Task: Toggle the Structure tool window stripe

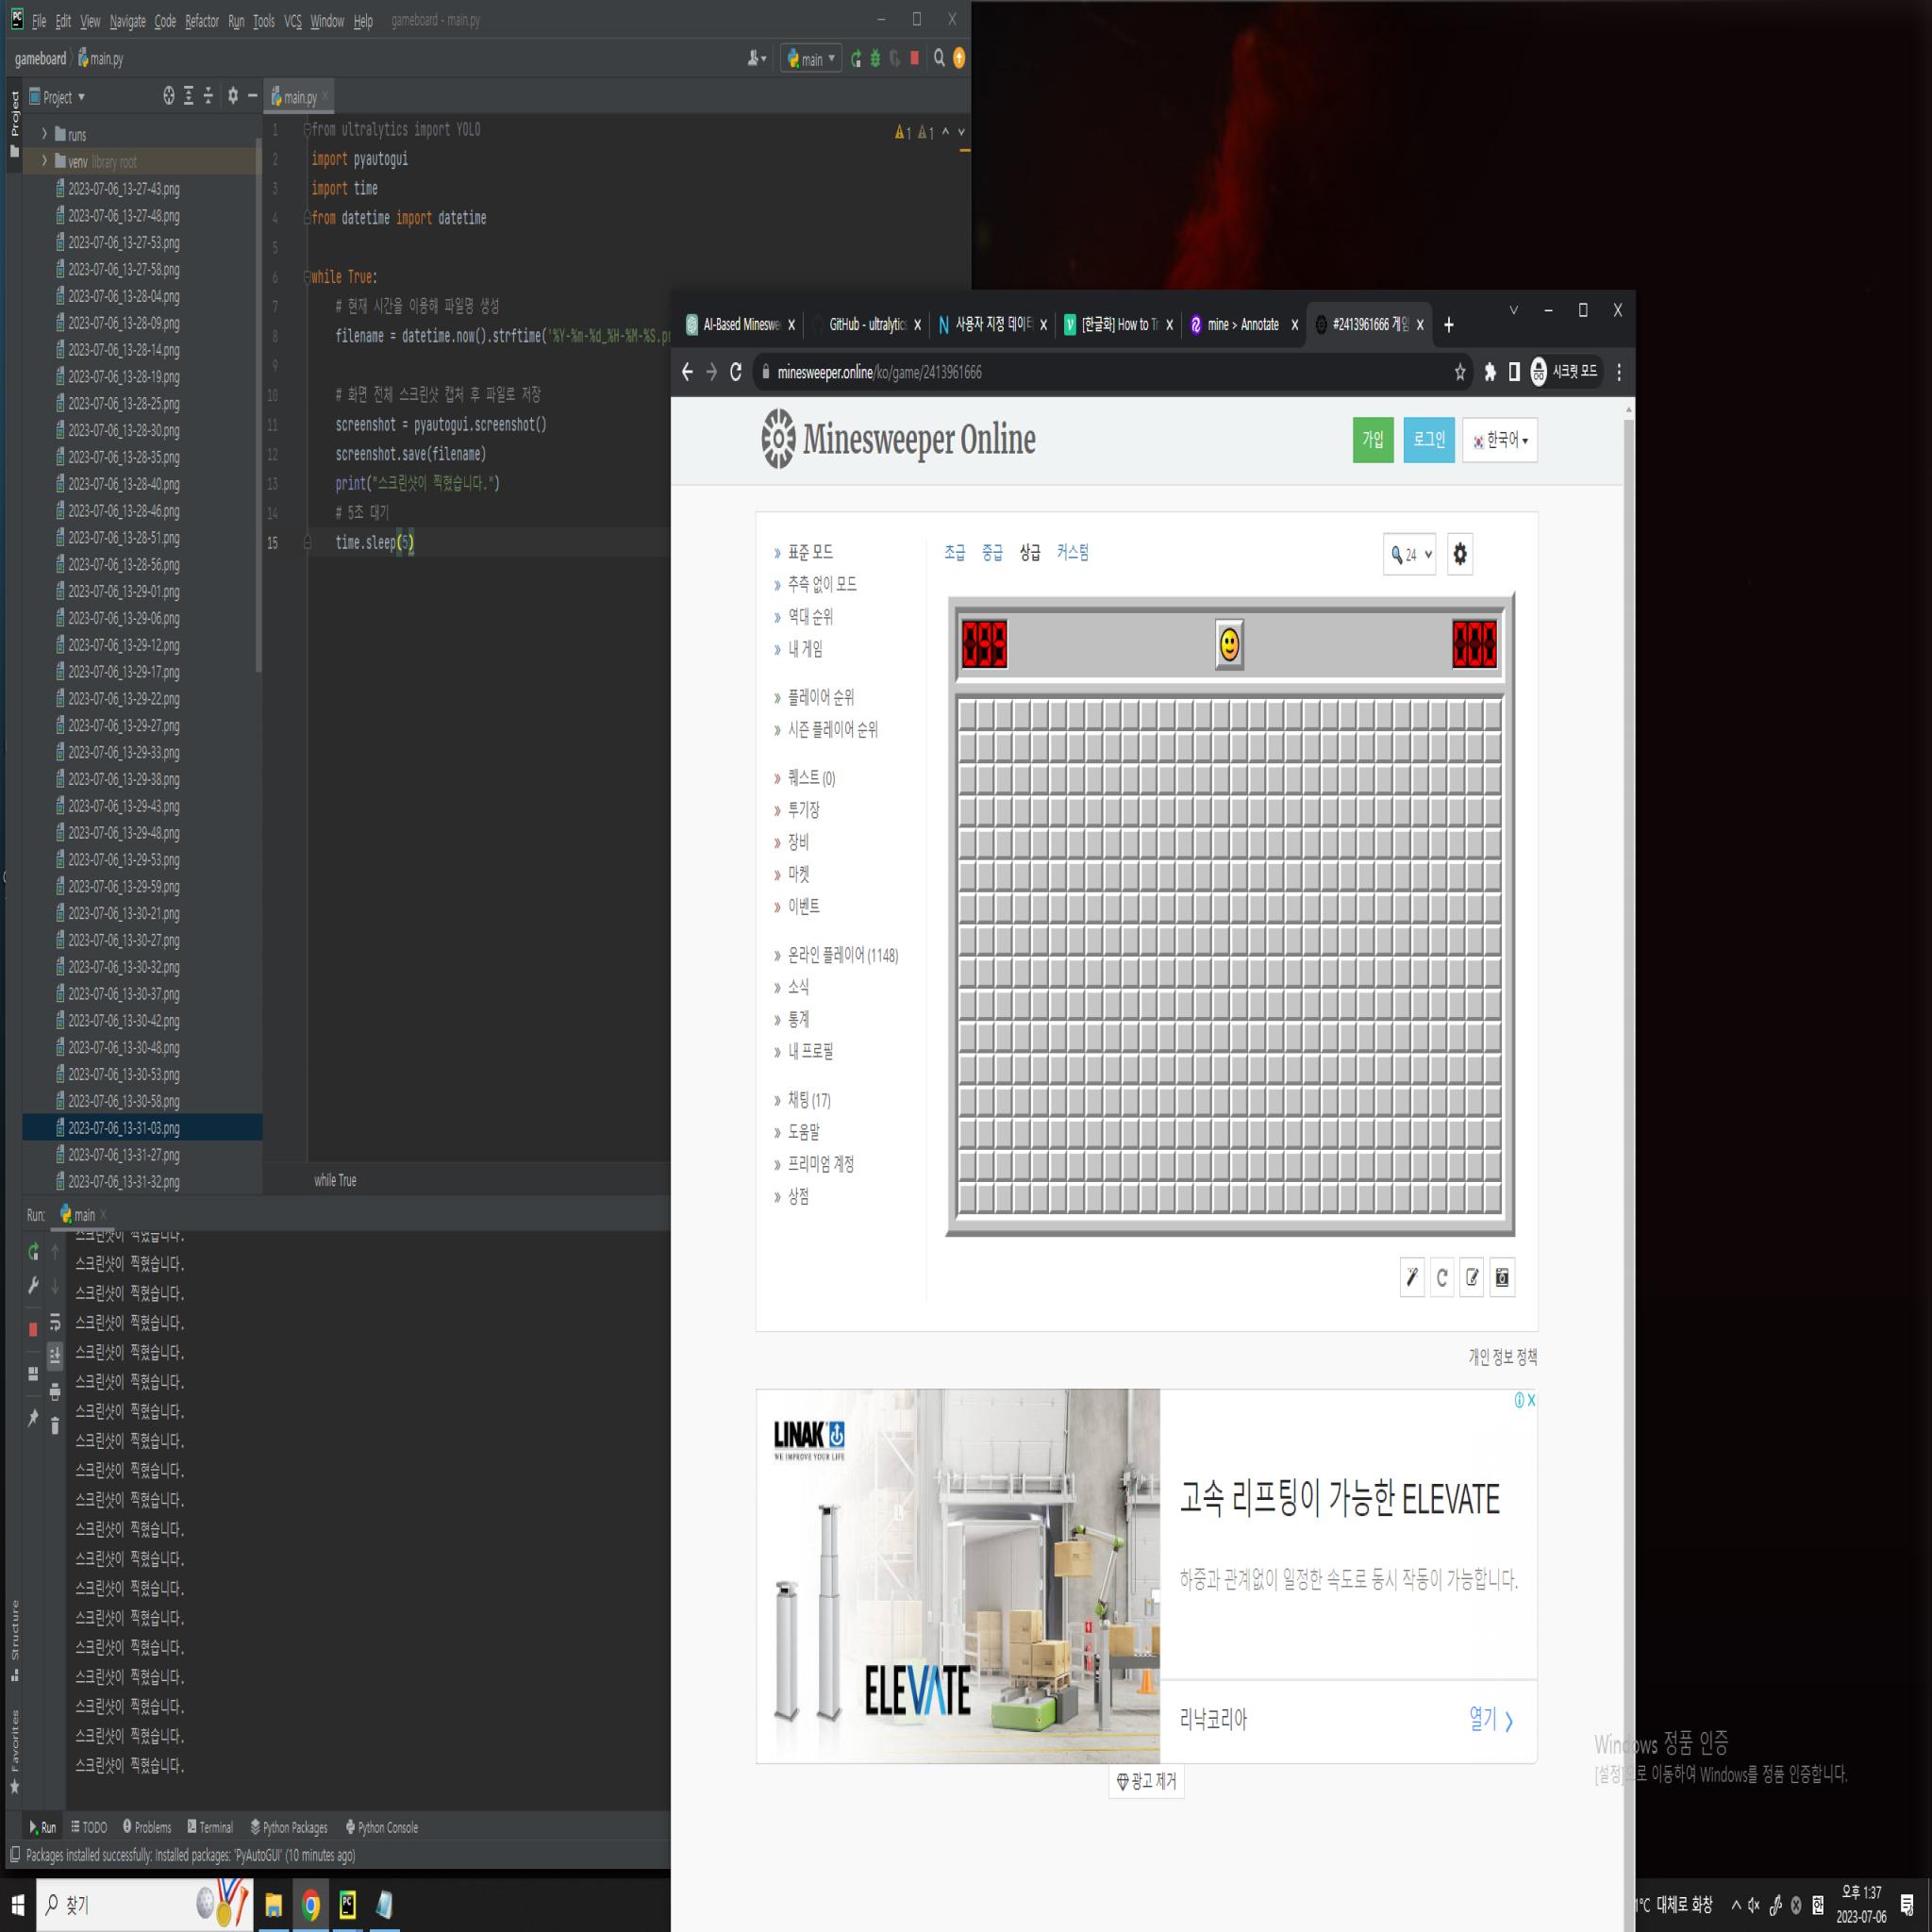Action: tap(14, 1640)
